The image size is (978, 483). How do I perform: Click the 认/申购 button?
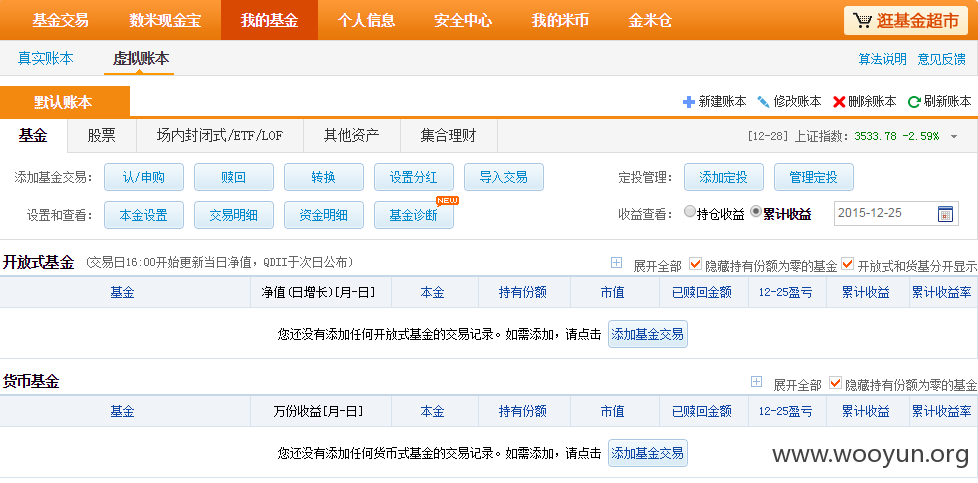pyautogui.click(x=144, y=177)
